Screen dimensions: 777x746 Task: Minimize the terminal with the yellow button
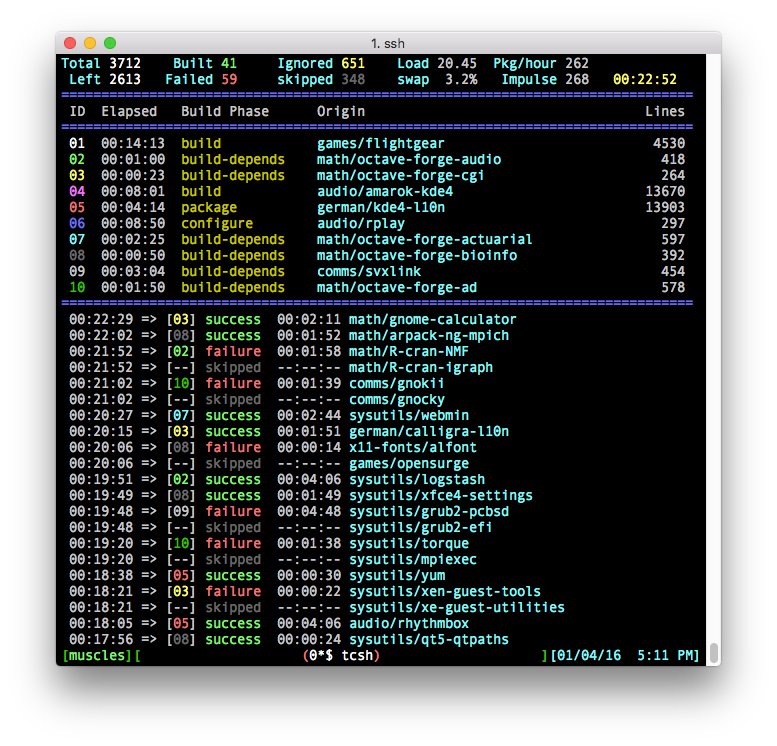[90, 43]
